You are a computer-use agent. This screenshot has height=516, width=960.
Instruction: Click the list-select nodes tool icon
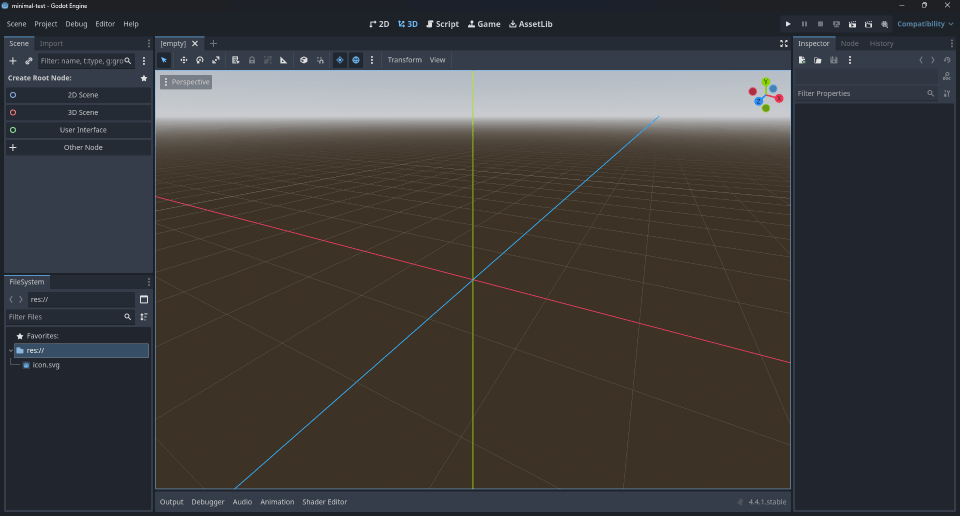(236, 60)
